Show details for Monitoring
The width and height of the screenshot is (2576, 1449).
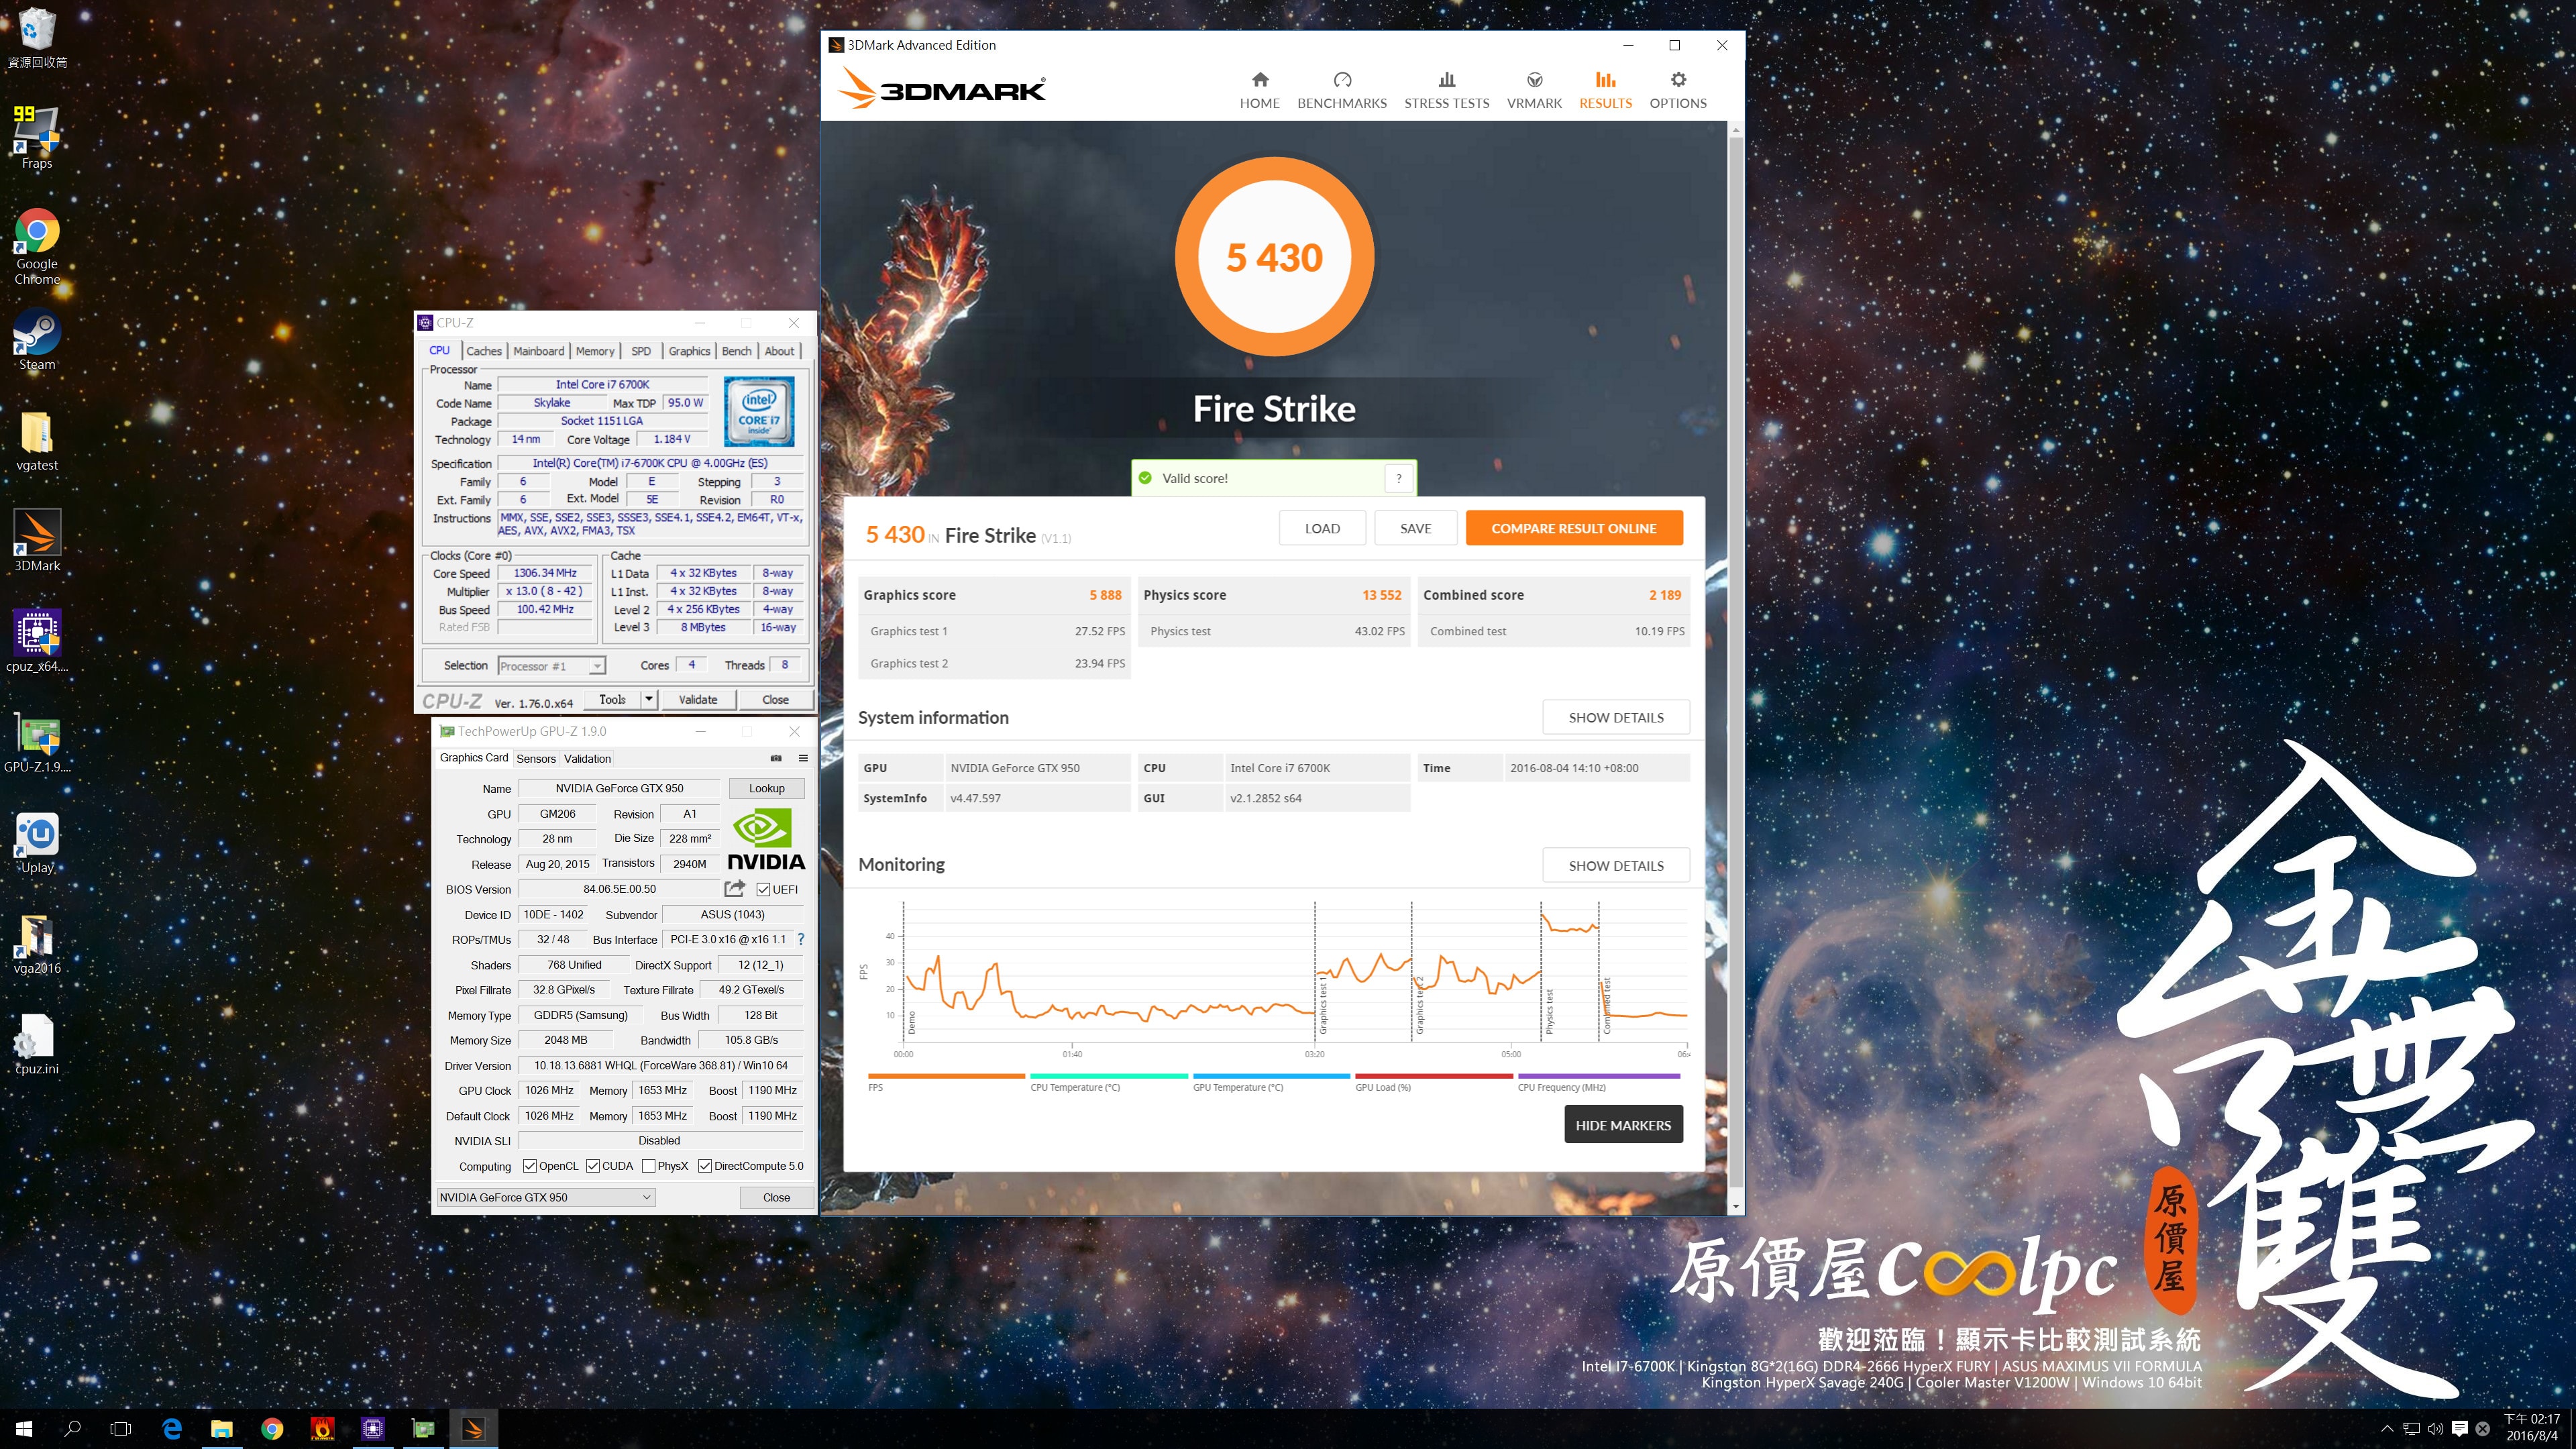coord(1616,866)
